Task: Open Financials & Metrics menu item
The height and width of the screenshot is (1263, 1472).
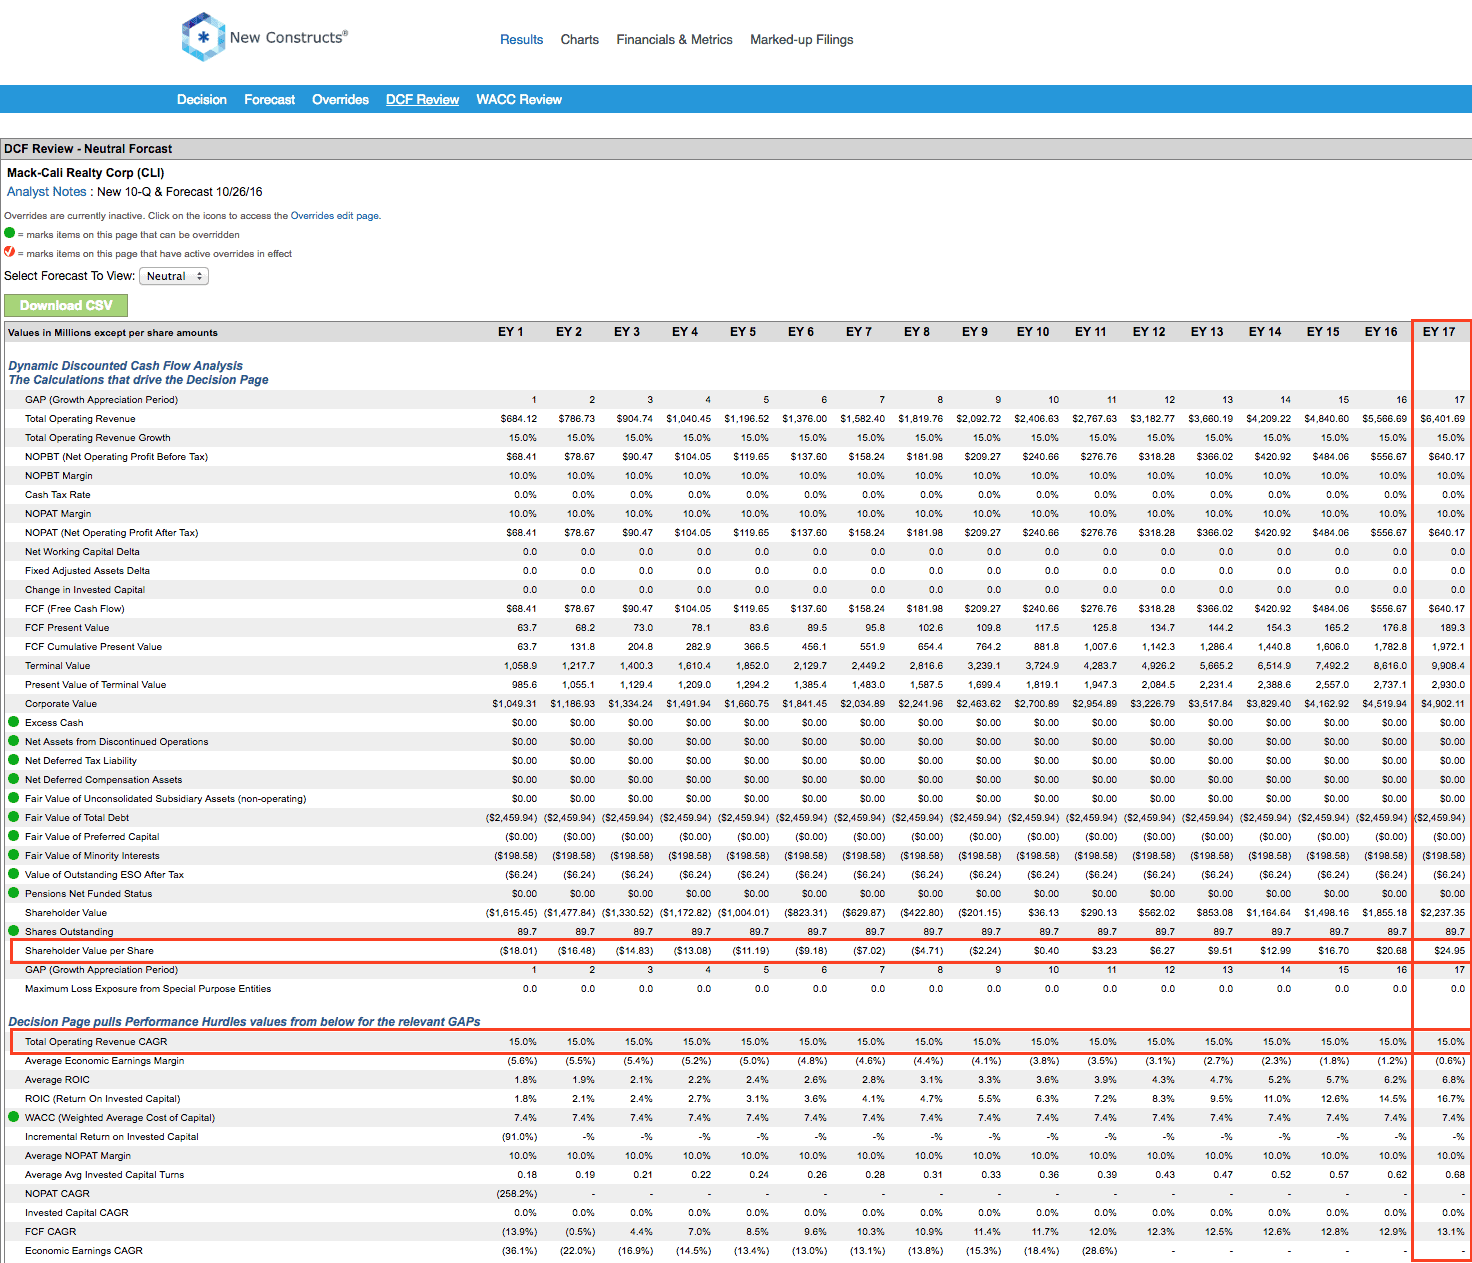Action: [675, 40]
